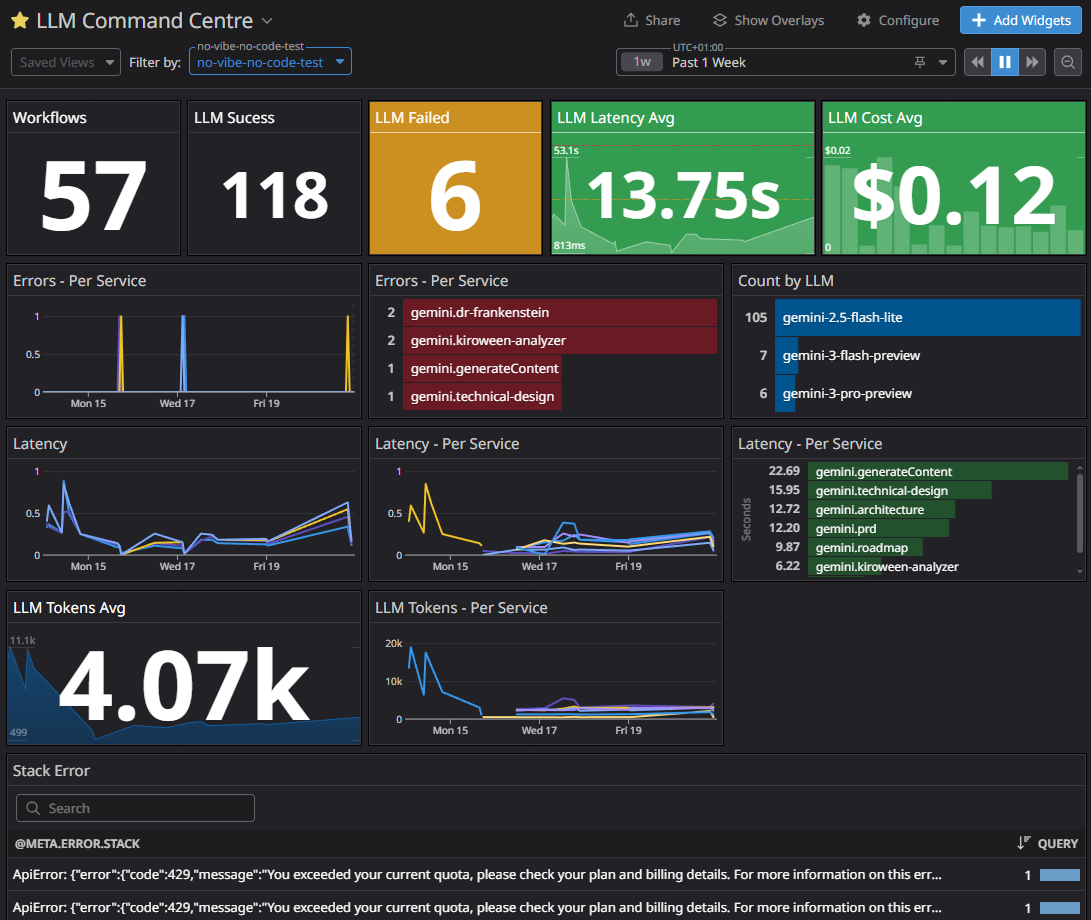
Task: Open the Saved Views dropdown
Action: (66, 62)
